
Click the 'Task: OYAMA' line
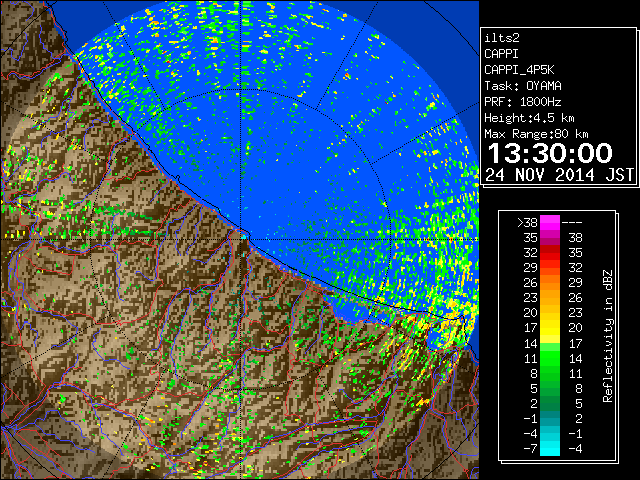pyautogui.click(x=523, y=86)
